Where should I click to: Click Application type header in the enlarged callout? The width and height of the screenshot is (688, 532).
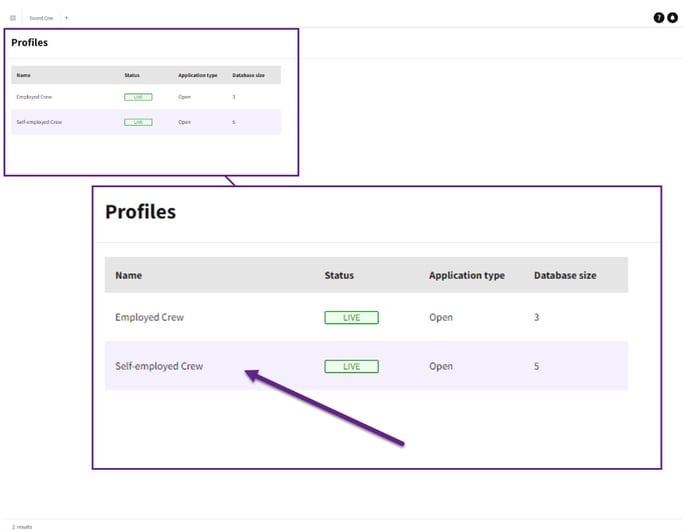pyautogui.click(x=467, y=276)
